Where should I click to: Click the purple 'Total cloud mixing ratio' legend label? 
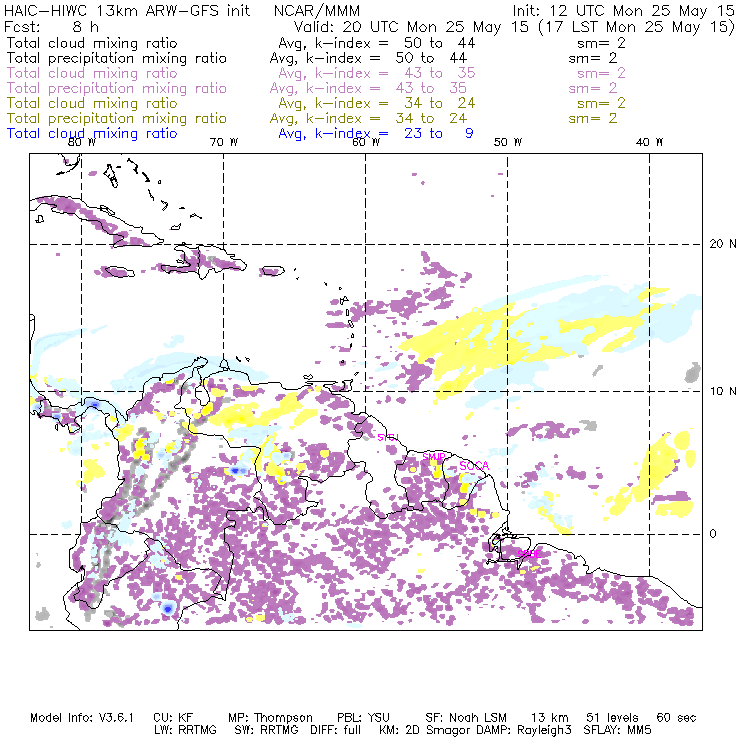(x=92, y=73)
